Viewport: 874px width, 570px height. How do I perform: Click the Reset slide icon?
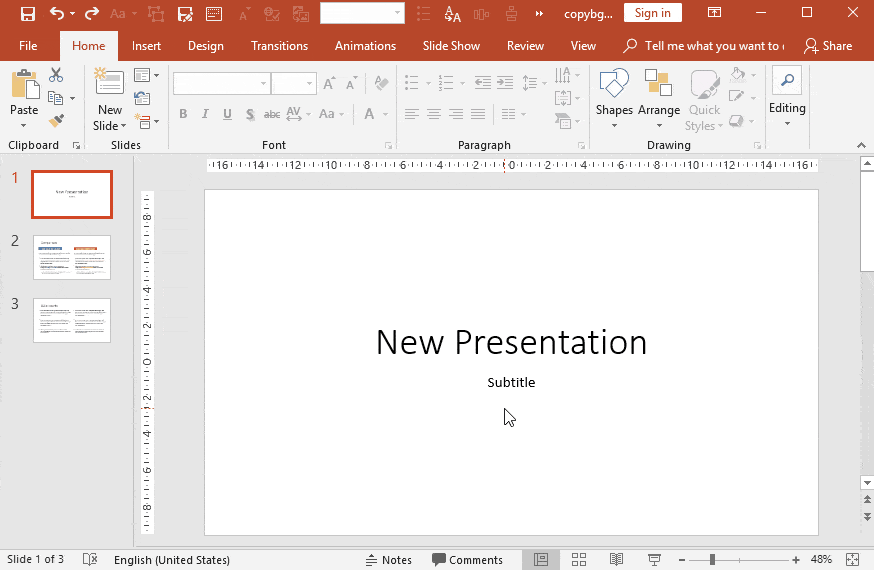click(142, 98)
